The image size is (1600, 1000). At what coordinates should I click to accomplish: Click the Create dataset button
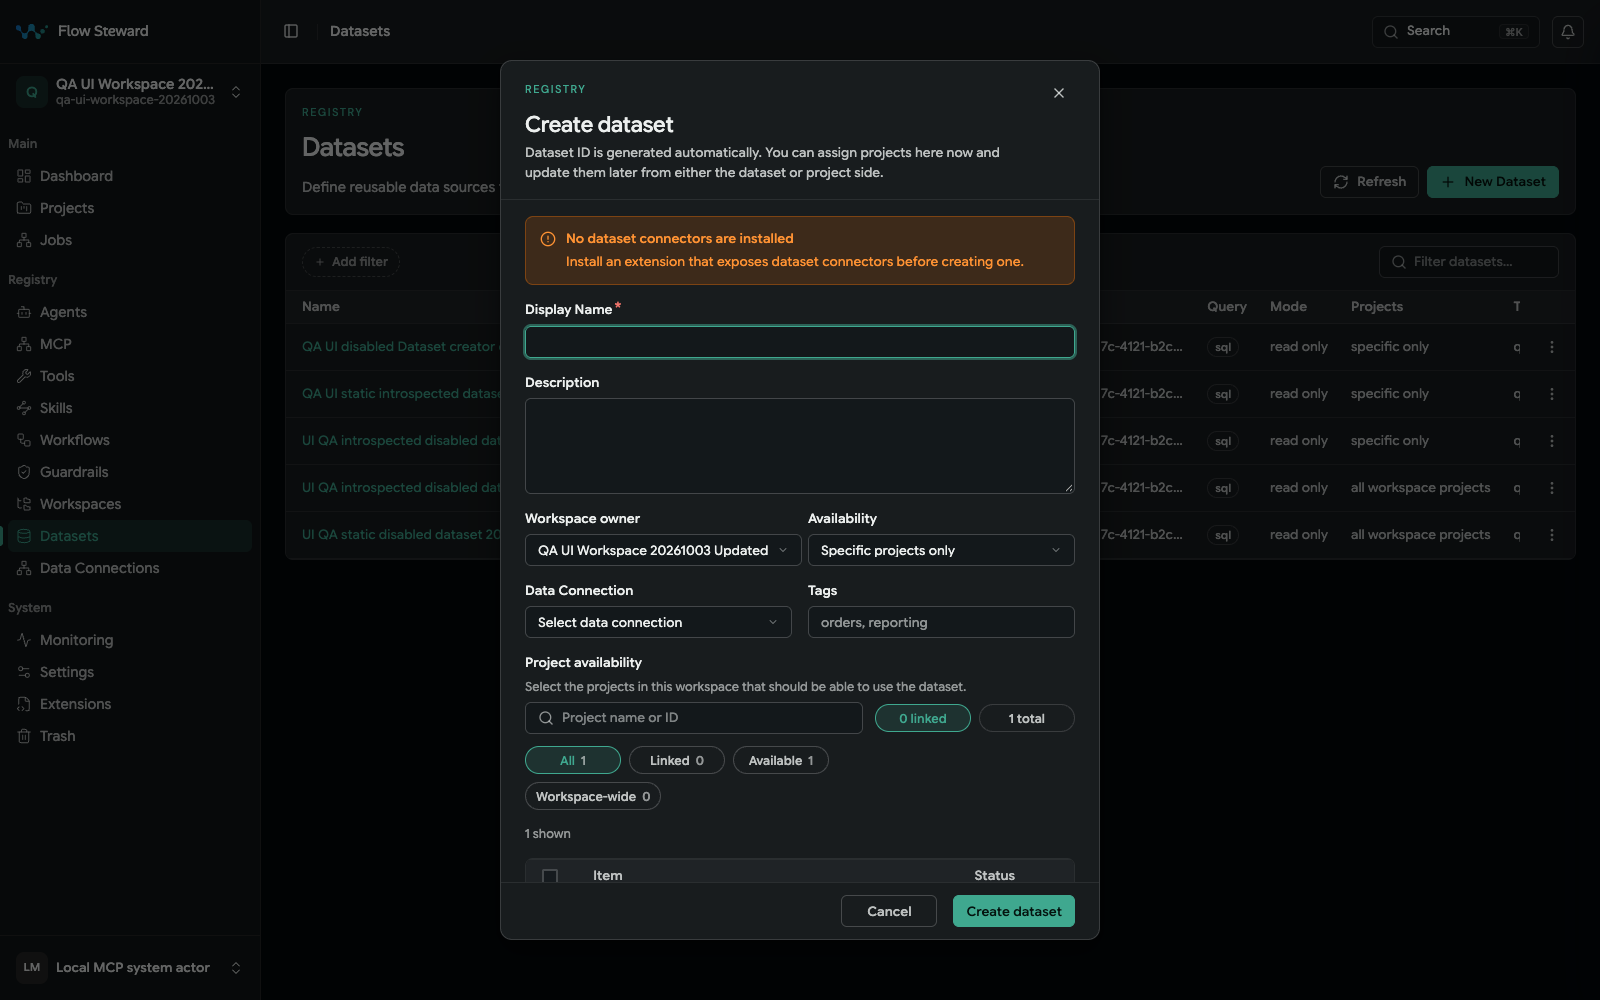[x=1014, y=911]
